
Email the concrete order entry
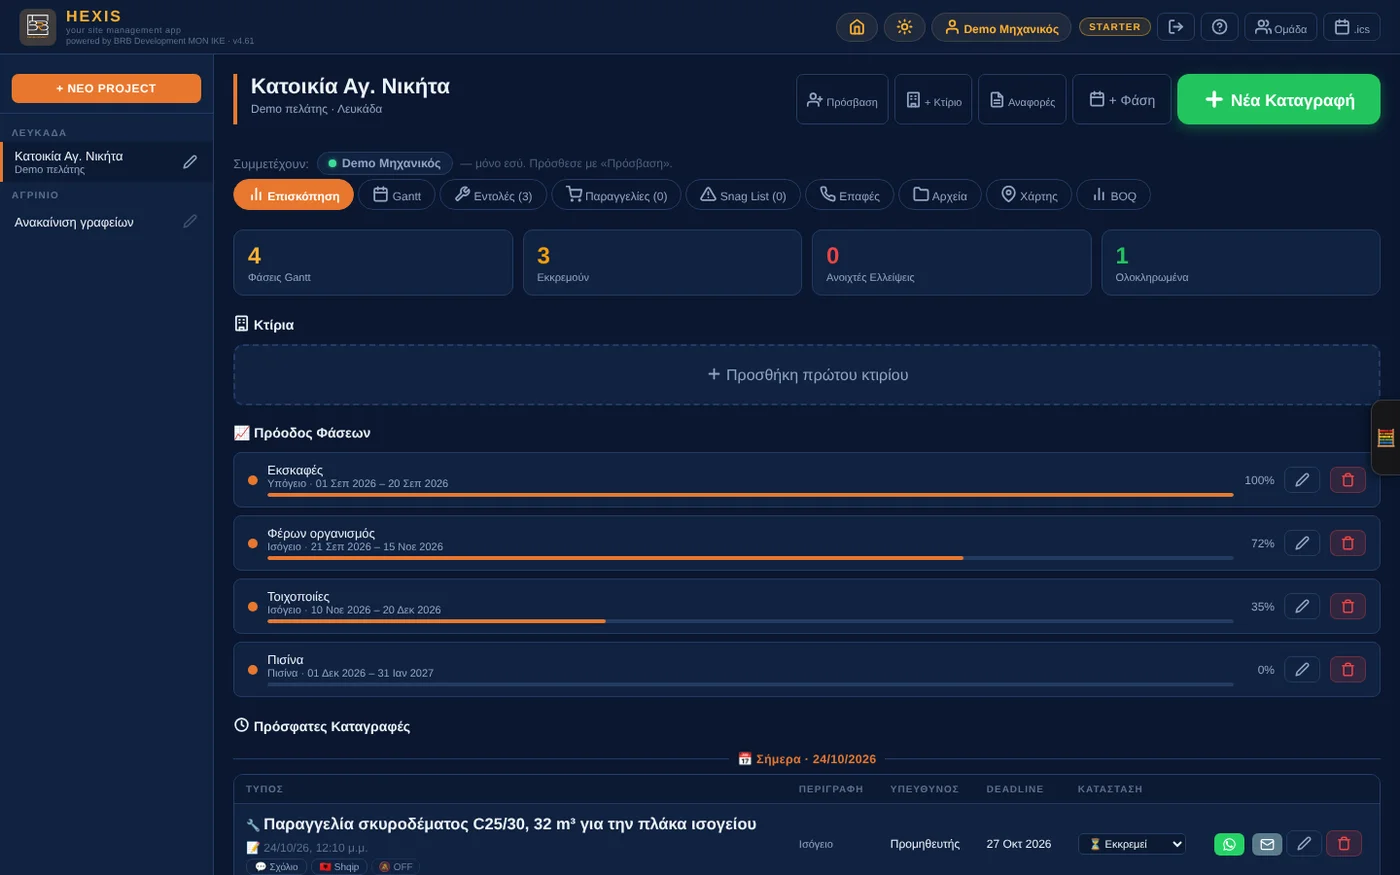tap(1267, 844)
